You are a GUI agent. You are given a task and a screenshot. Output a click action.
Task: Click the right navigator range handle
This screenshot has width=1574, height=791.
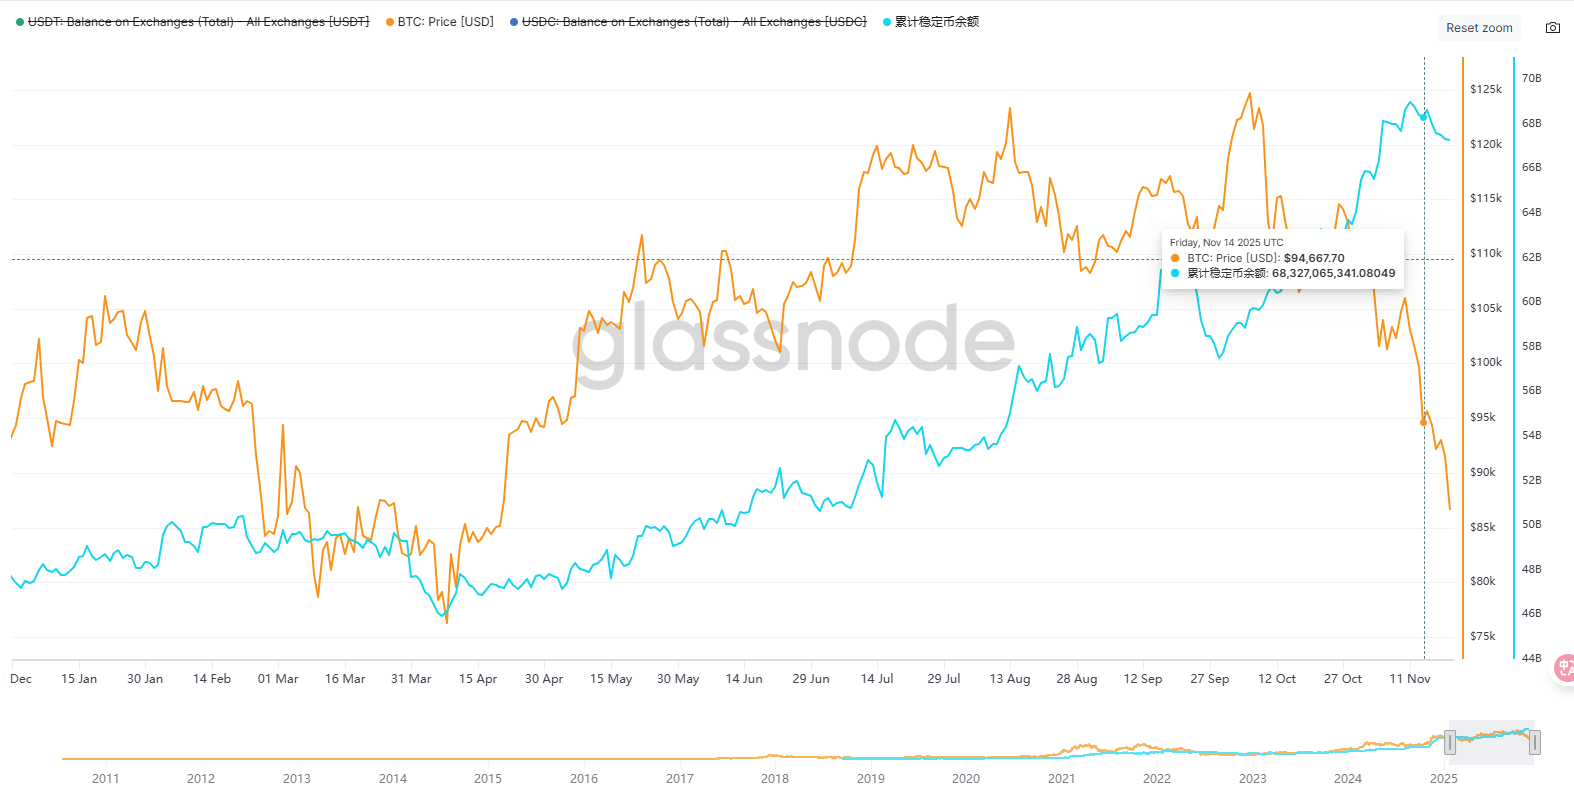point(1534,742)
